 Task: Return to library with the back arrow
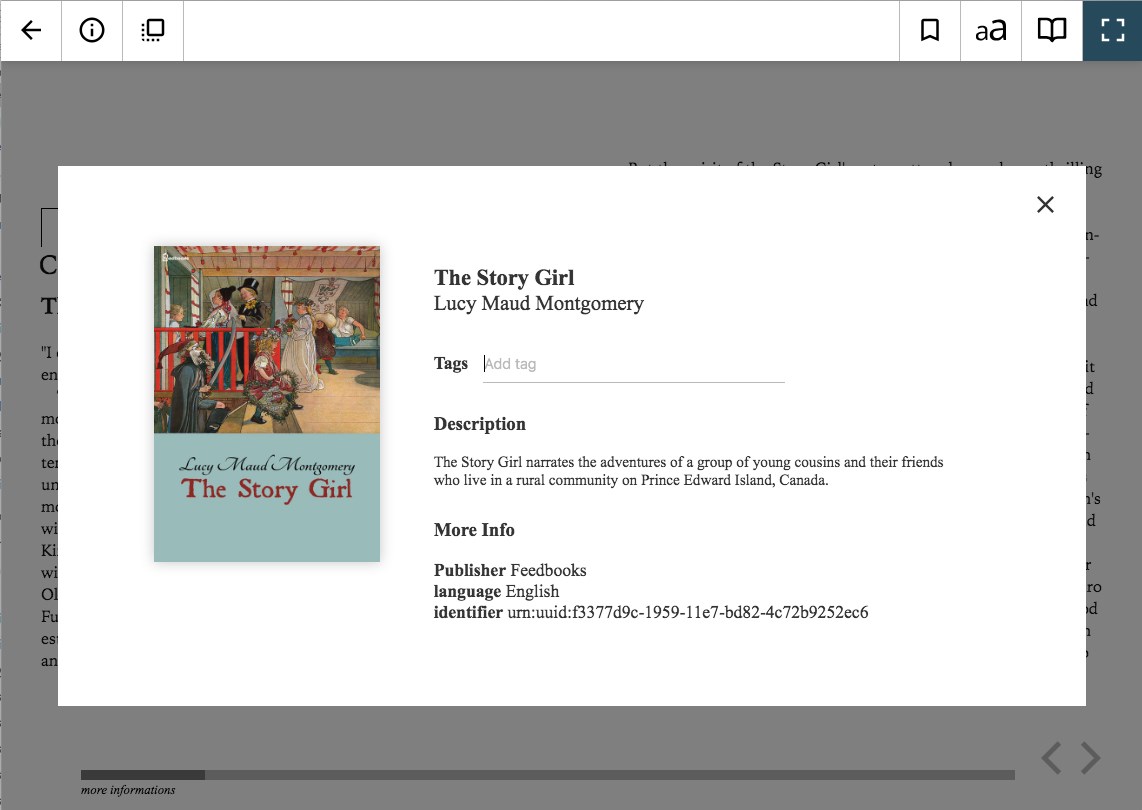(31, 30)
